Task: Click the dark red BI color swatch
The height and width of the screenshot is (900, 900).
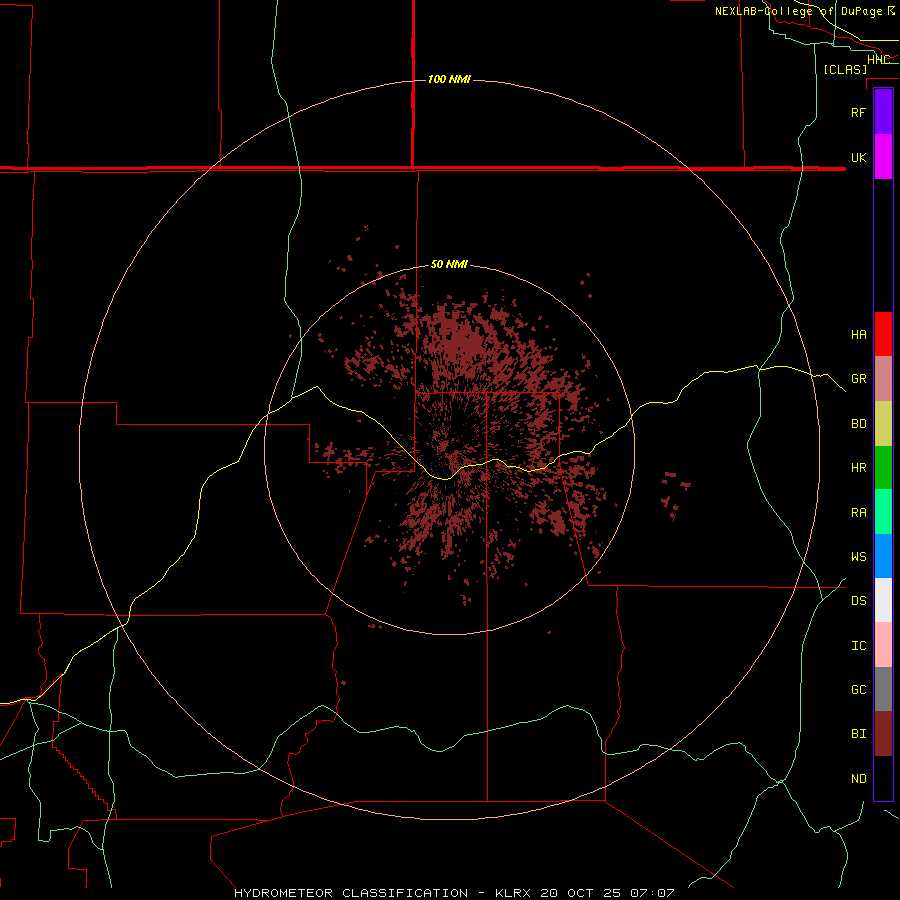Action: tap(883, 734)
